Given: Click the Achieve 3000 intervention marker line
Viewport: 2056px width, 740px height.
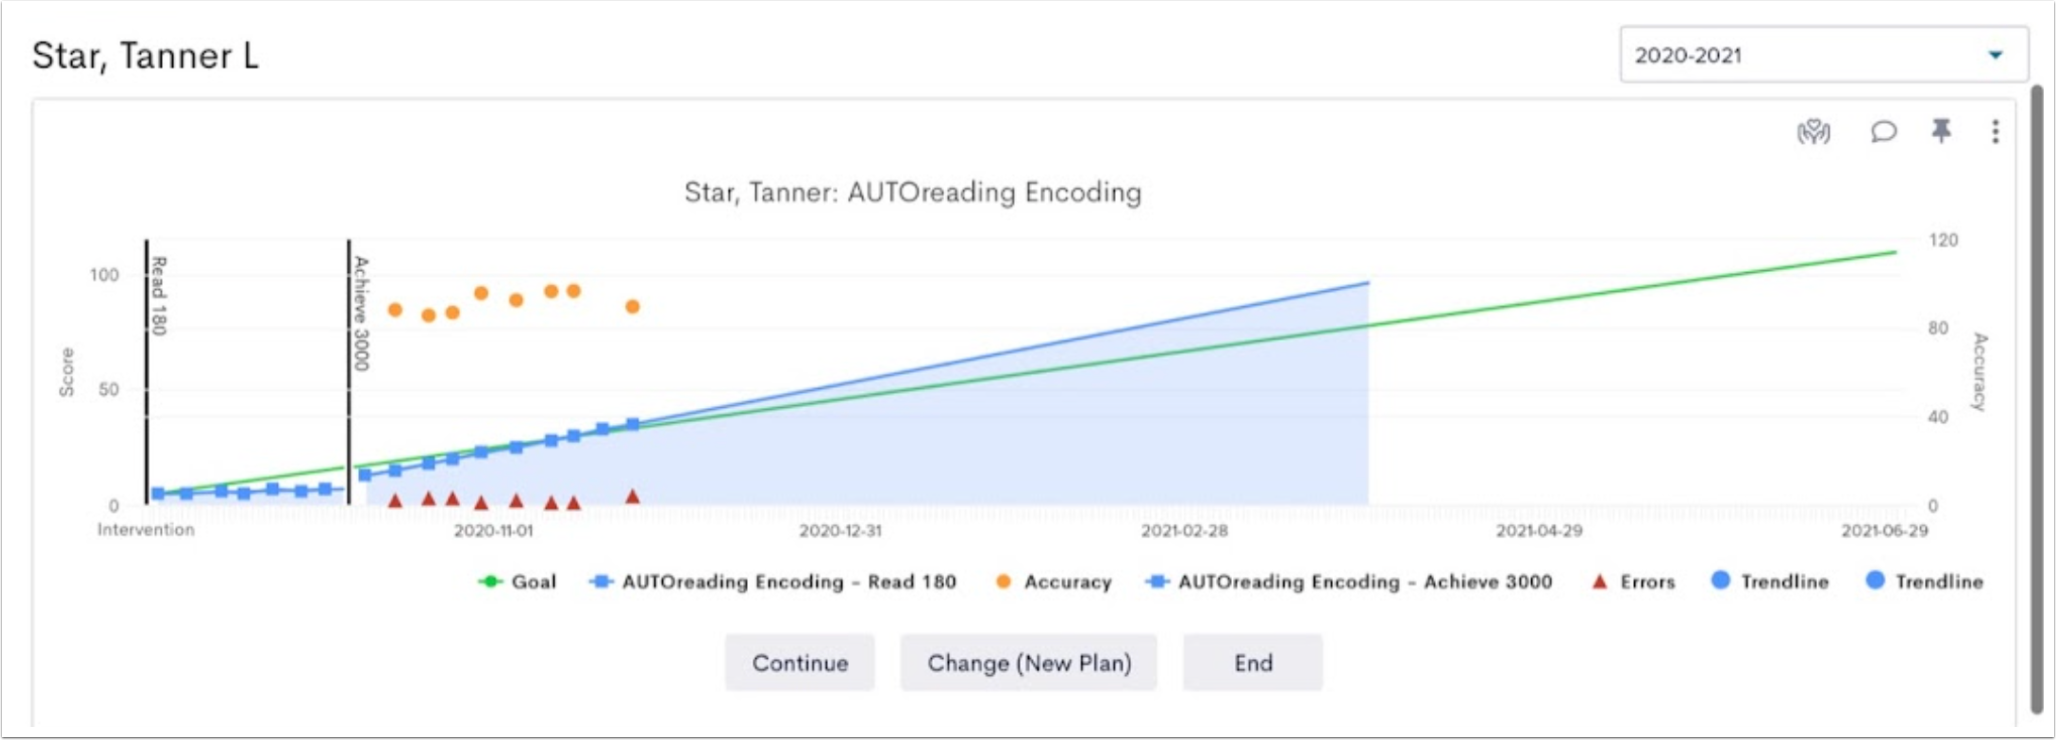Looking at the screenshot, I should tap(349, 370).
